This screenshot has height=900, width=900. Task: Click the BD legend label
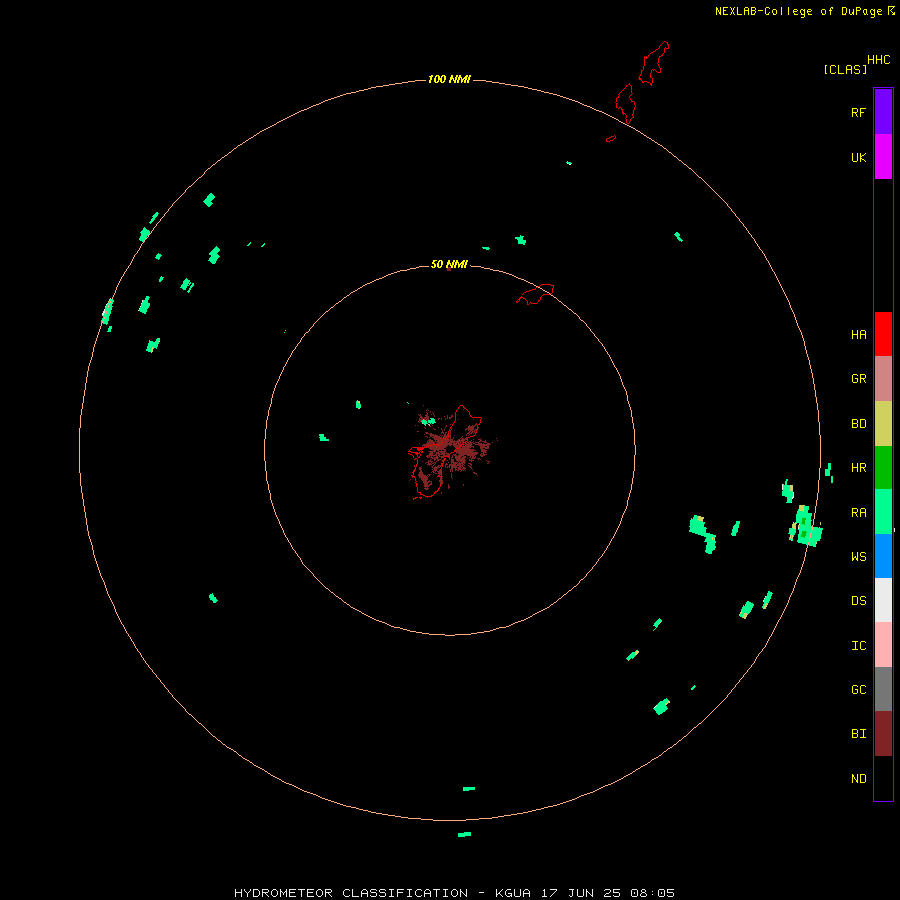coord(858,424)
